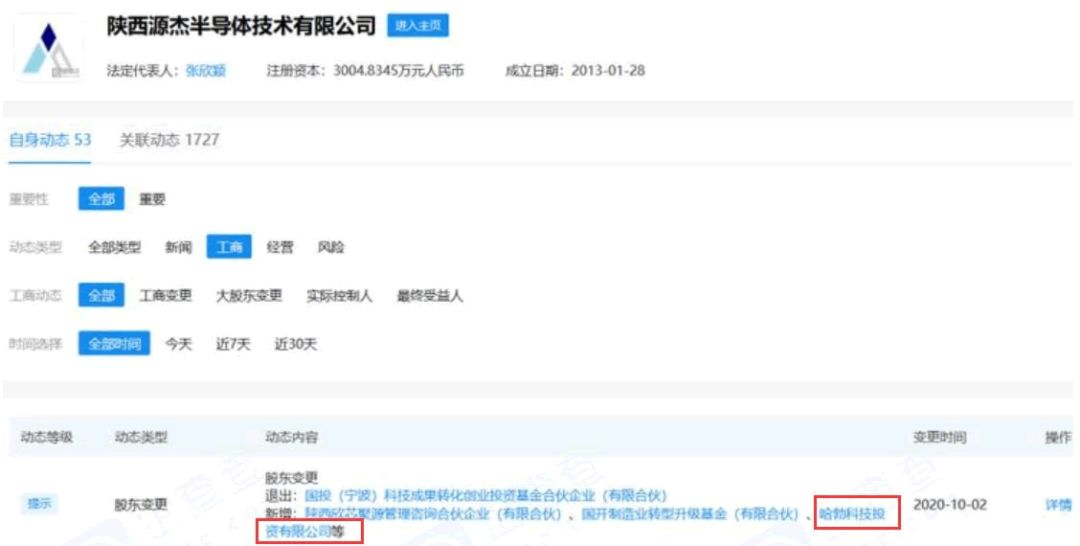Filter time by 近30天
Viewport: 1080px width, 546px height.
tap(295, 344)
